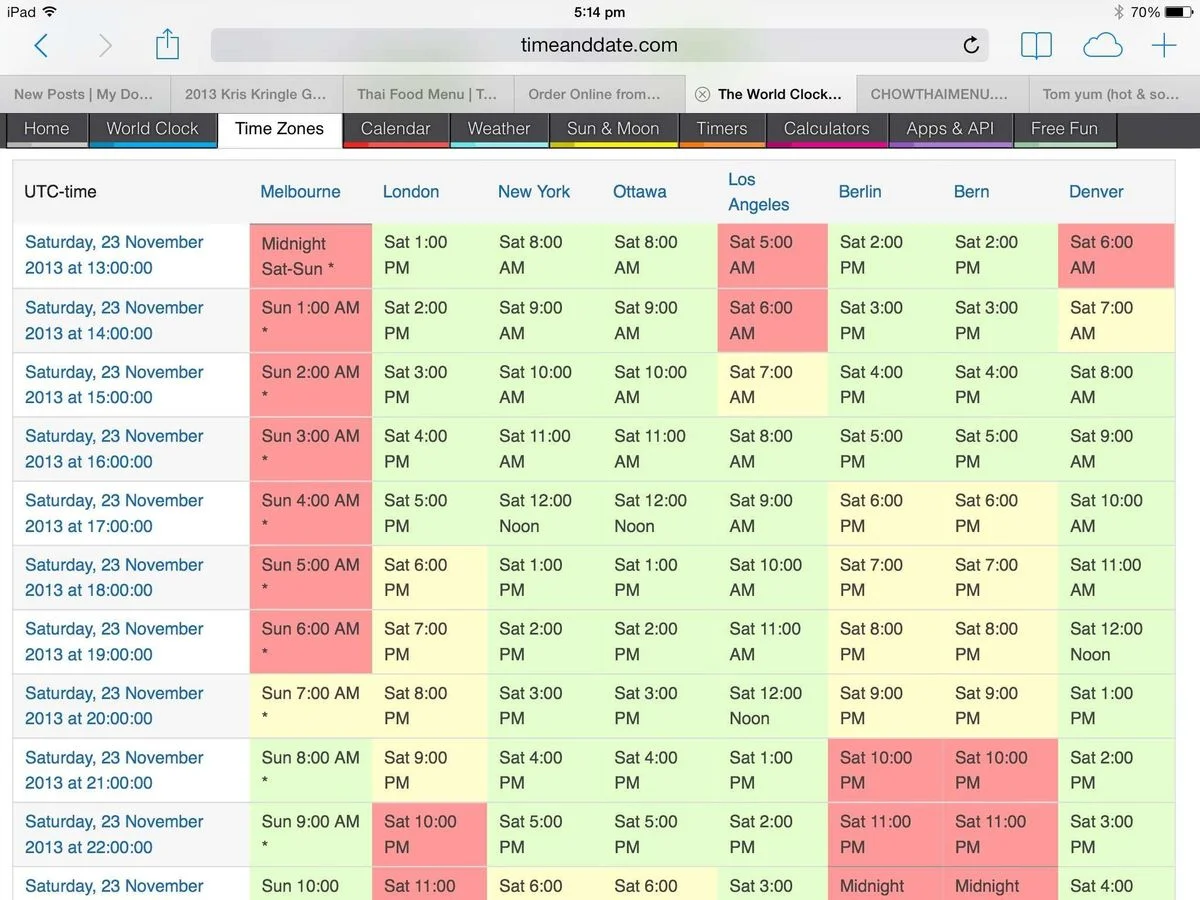This screenshot has height=900, width=1200.
Task: Open the Calendar menu
Action: (395, 129)
